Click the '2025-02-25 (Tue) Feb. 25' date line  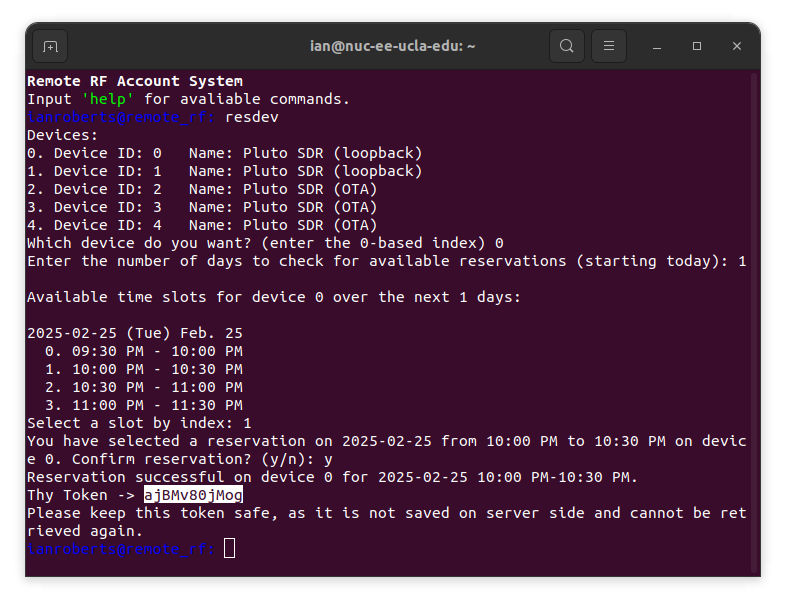tap(135, 333)
